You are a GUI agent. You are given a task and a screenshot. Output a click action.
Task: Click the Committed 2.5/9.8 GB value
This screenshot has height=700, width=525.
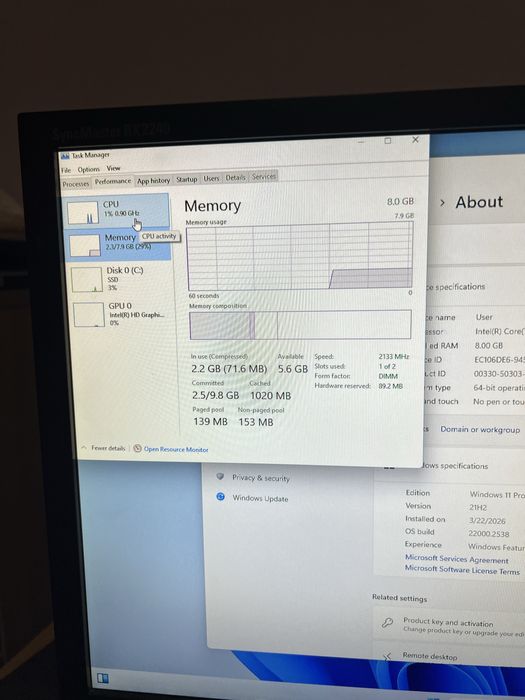click(216, 396)
